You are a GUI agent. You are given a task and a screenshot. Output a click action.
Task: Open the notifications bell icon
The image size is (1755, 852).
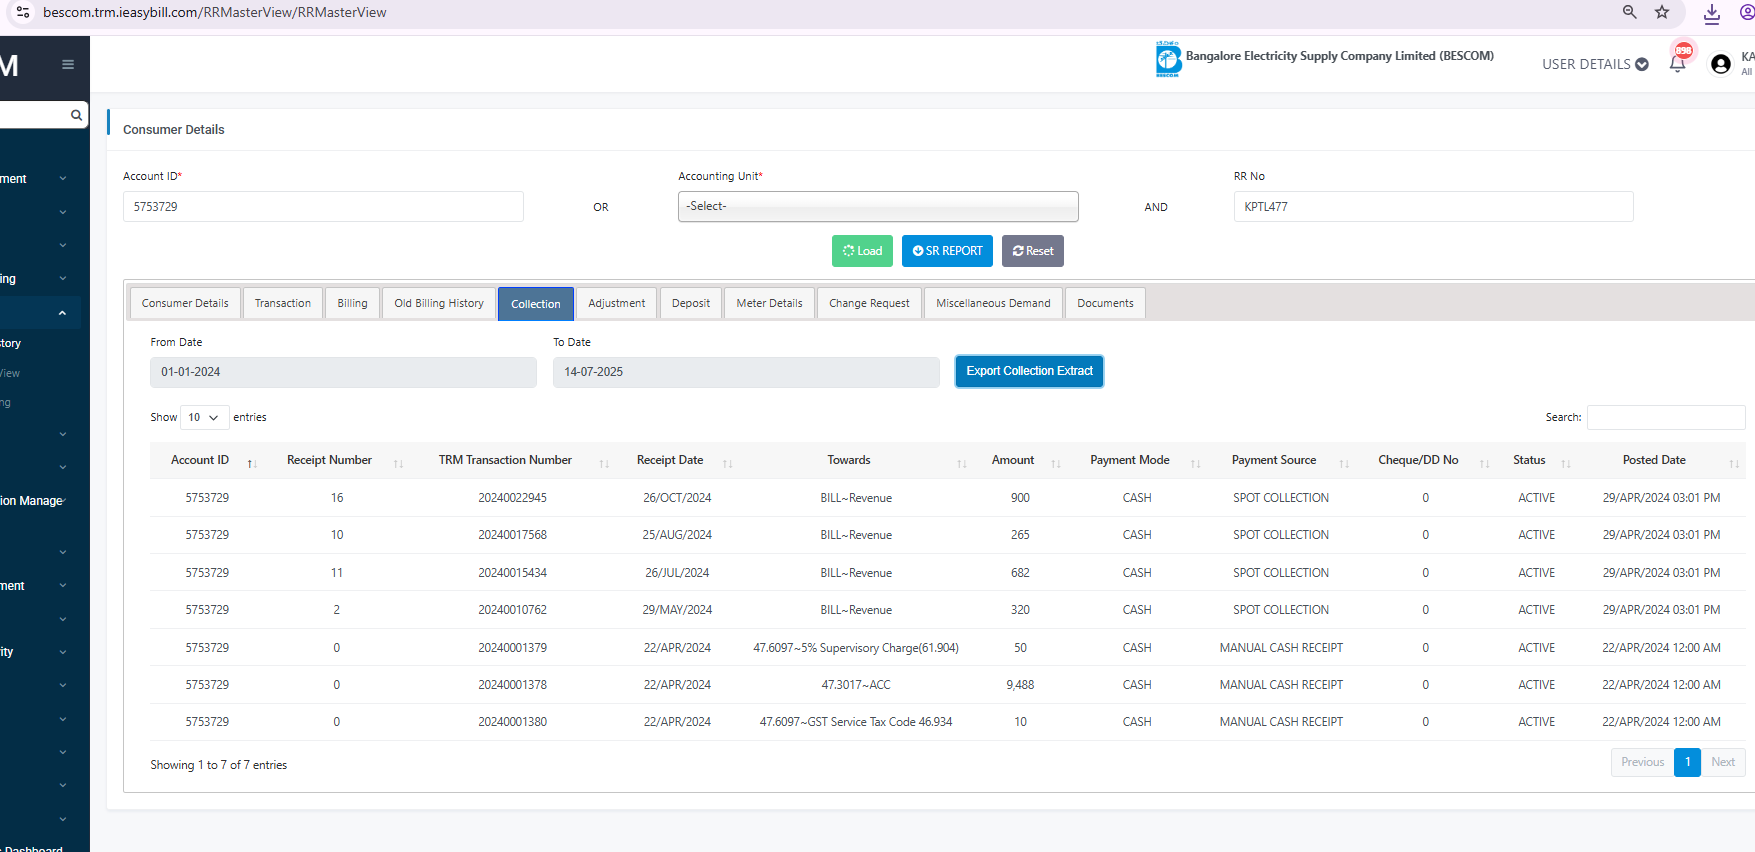point(1678,63)
